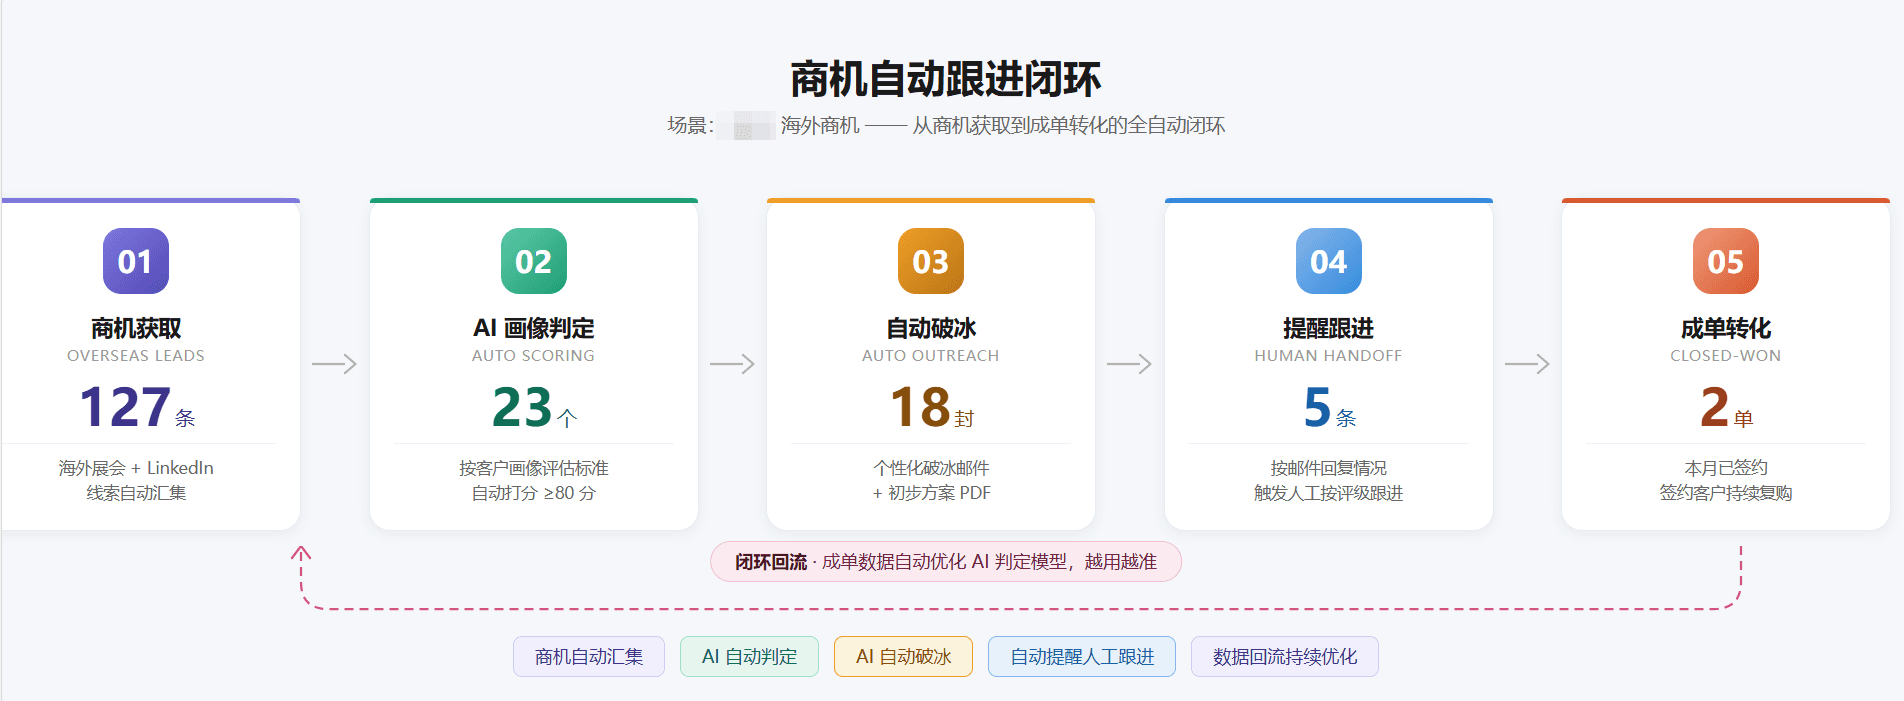Click the AUTO OUTREACH subtitle
The image size is (1904, 701).
(x=931, y=356)
